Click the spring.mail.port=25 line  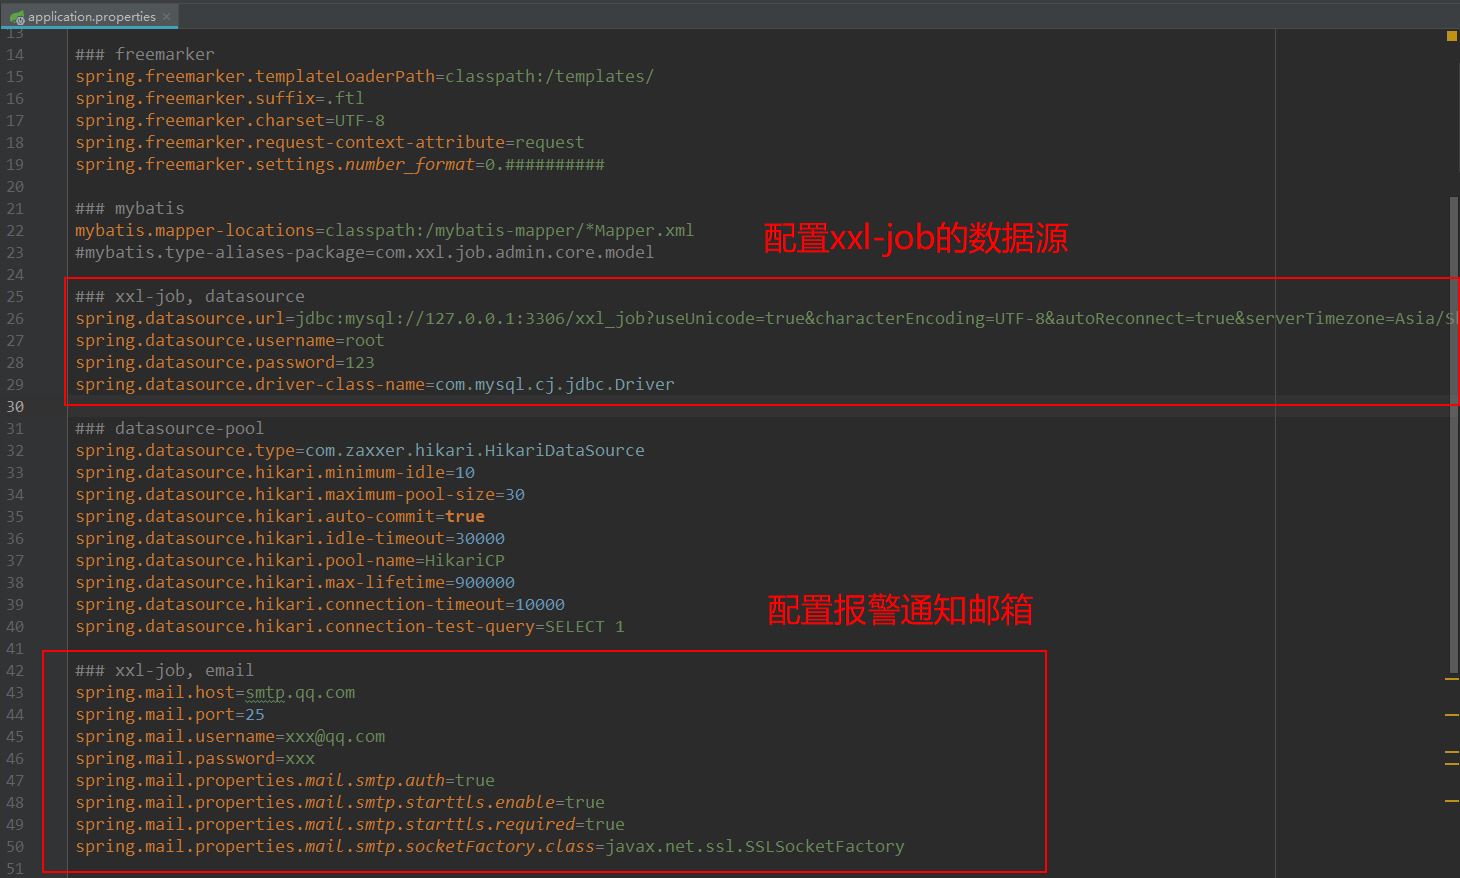tap(170, 714)
